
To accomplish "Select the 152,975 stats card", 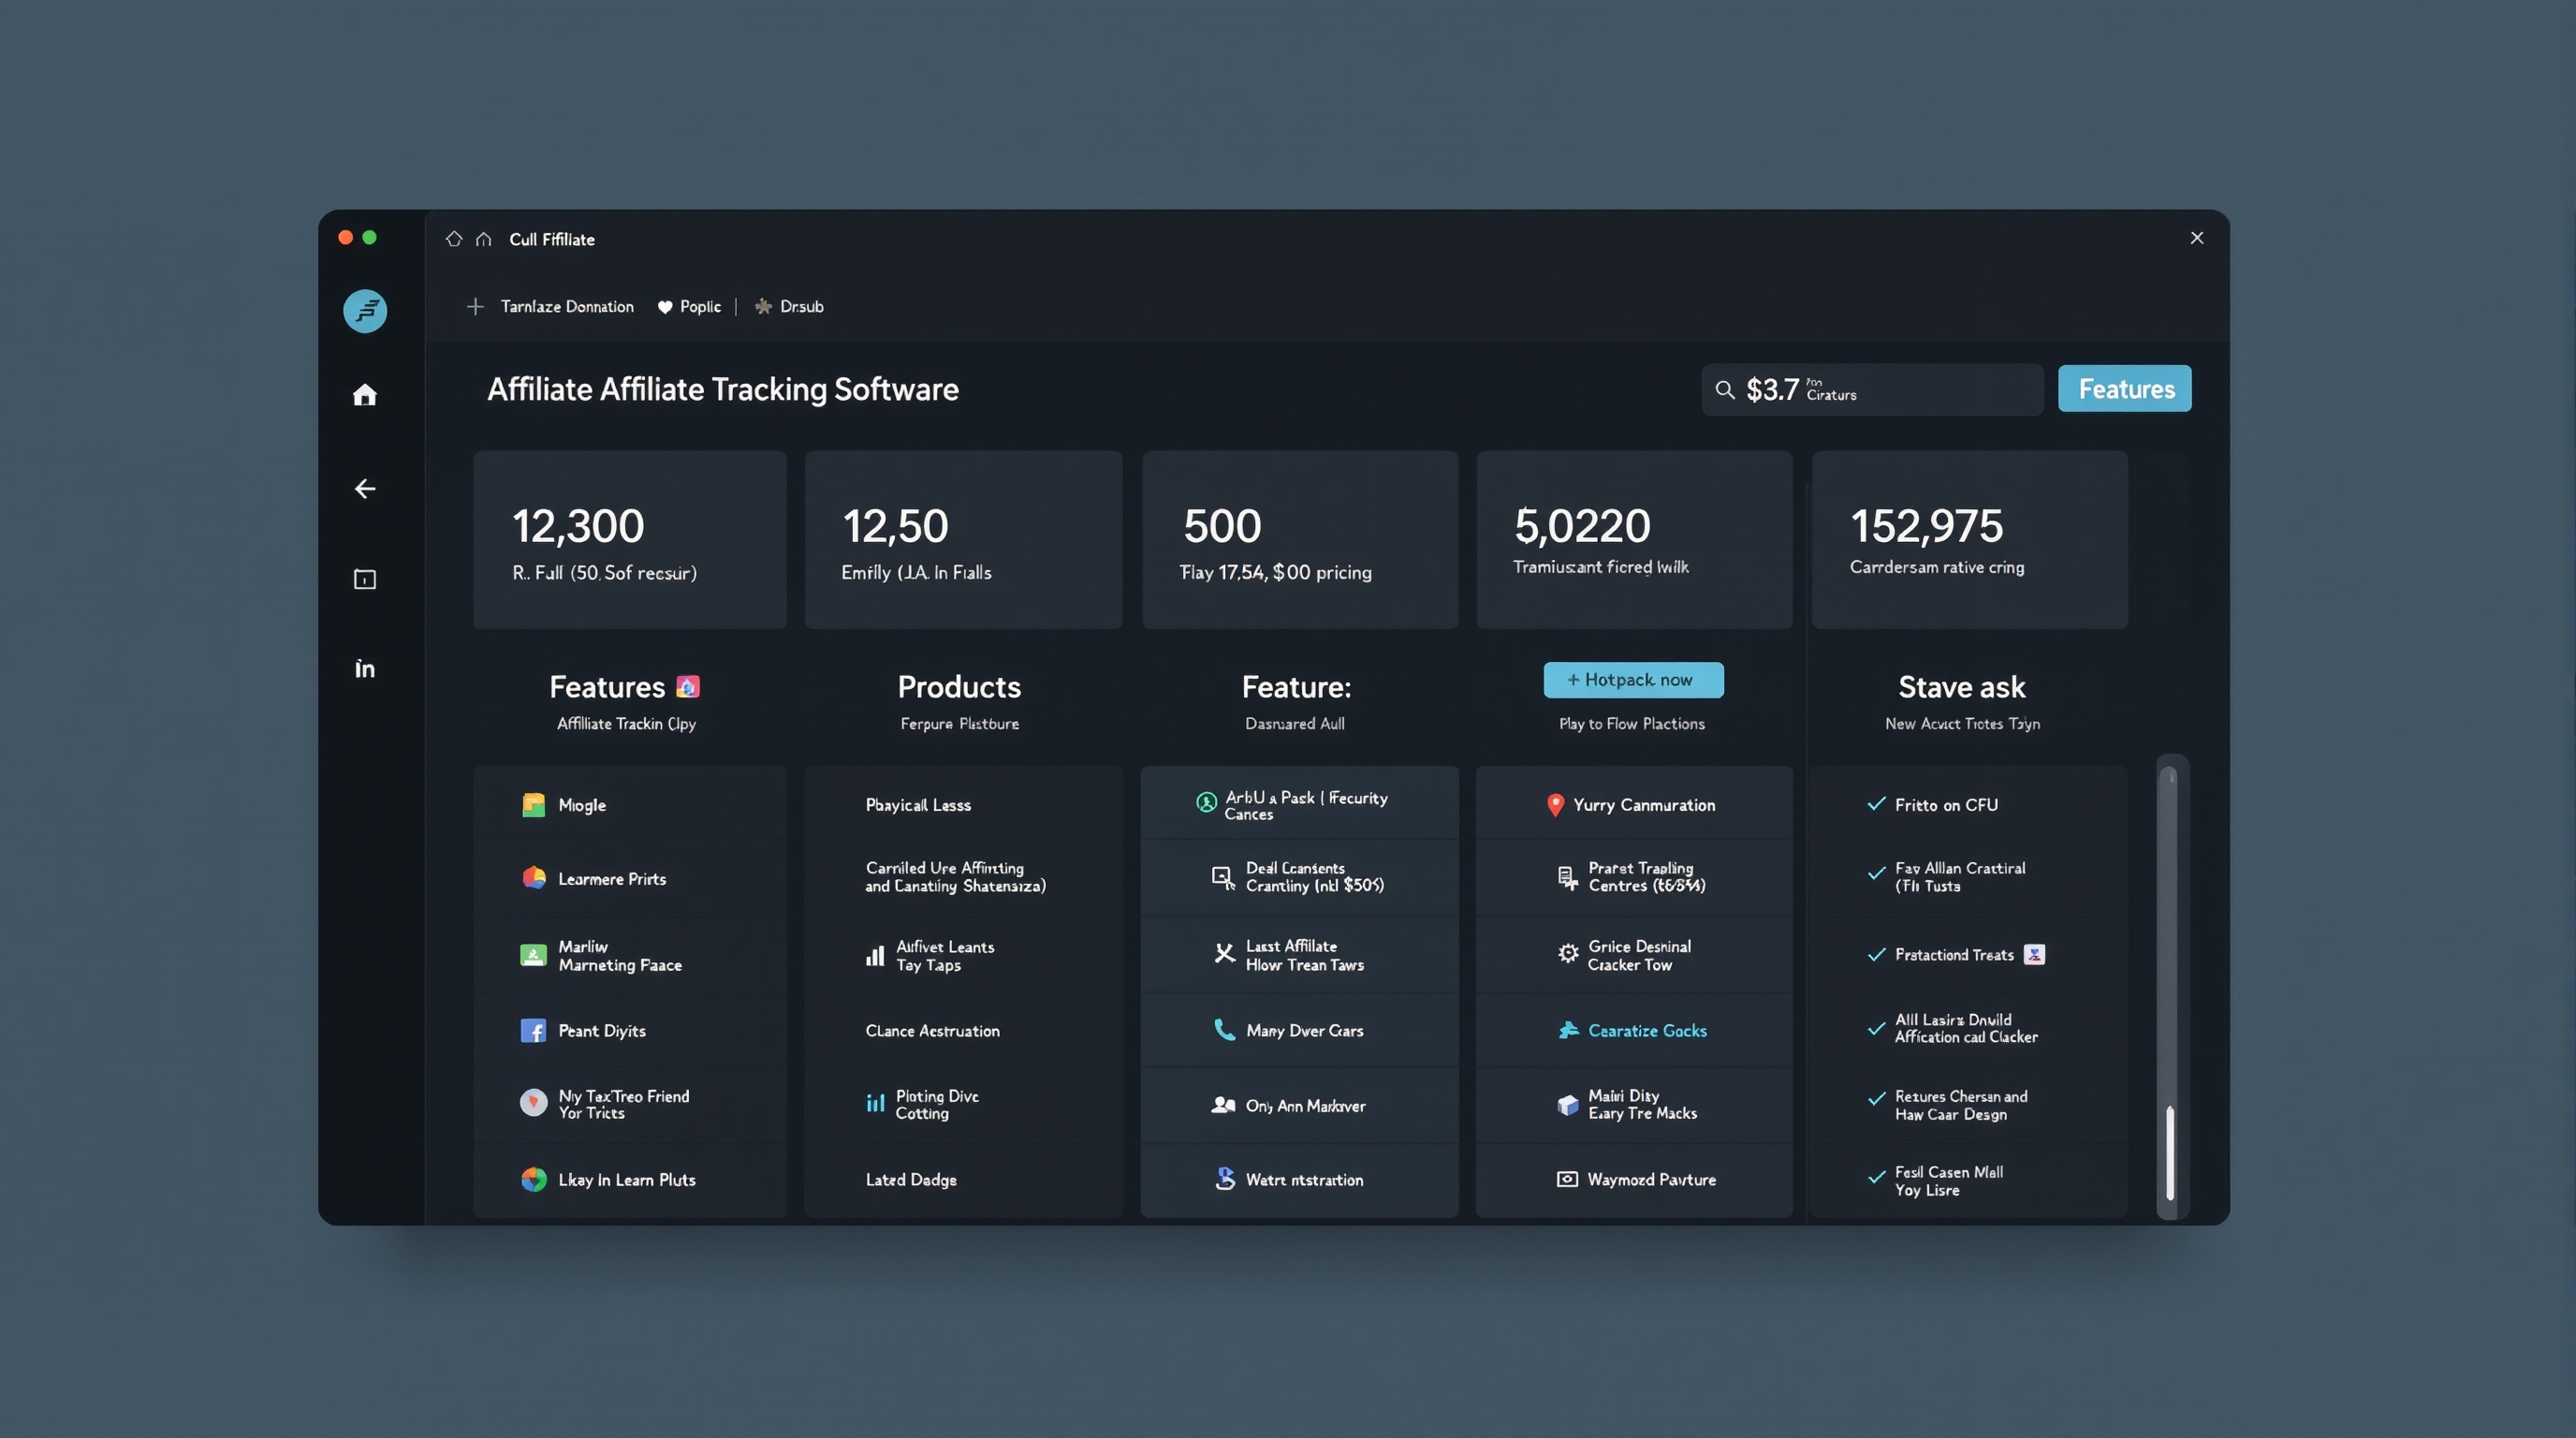I will click(1970, 540).
